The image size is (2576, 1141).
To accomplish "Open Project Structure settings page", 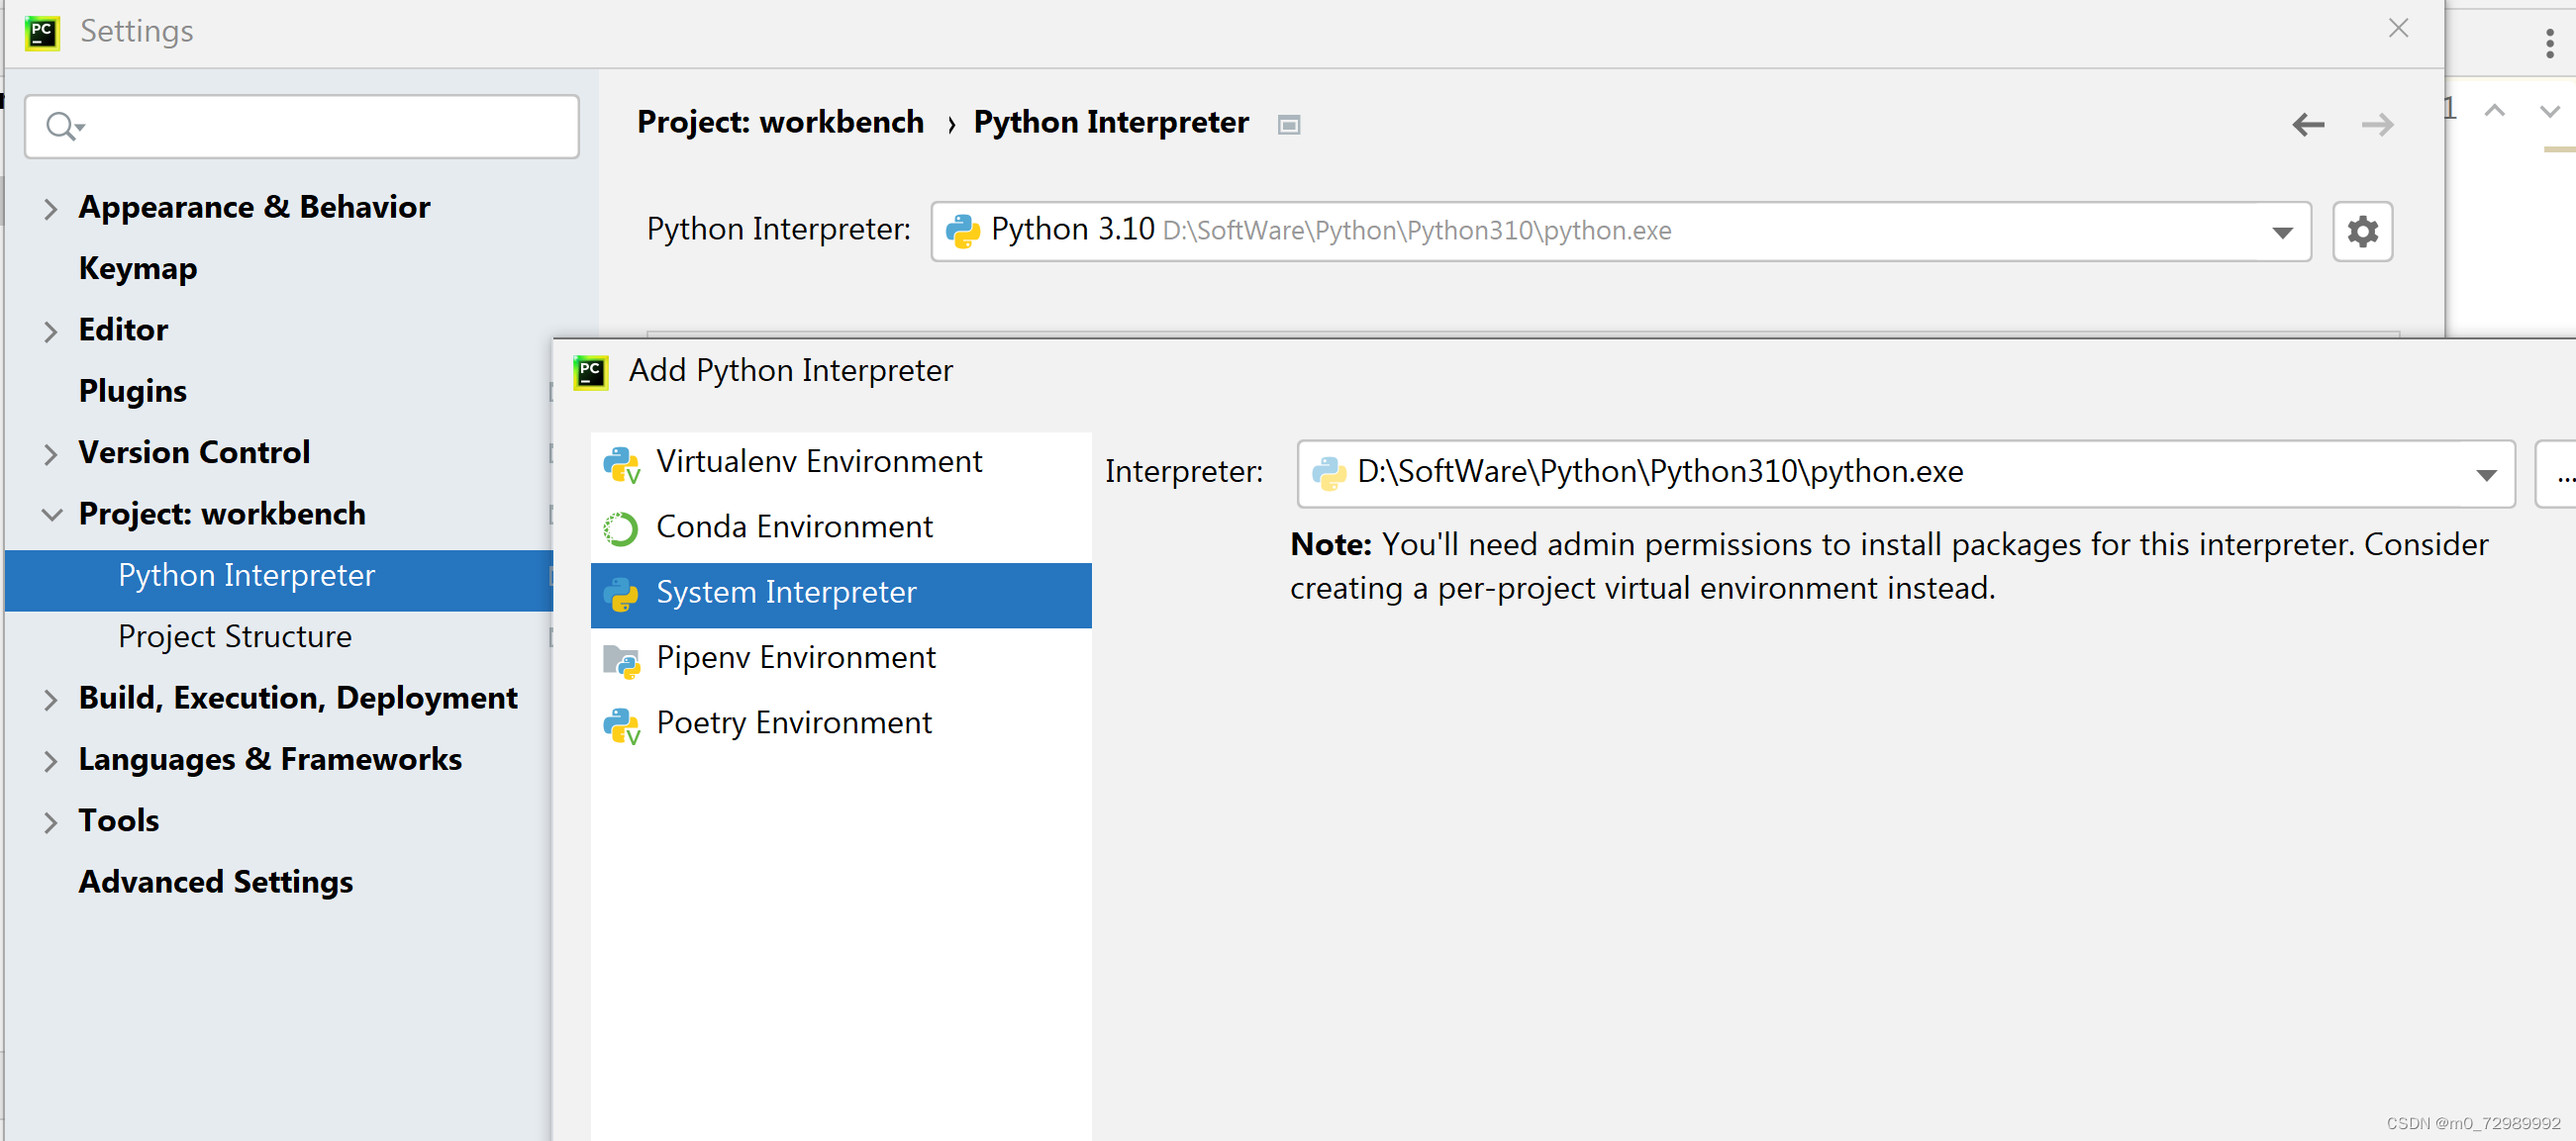I will coord(234,636).
